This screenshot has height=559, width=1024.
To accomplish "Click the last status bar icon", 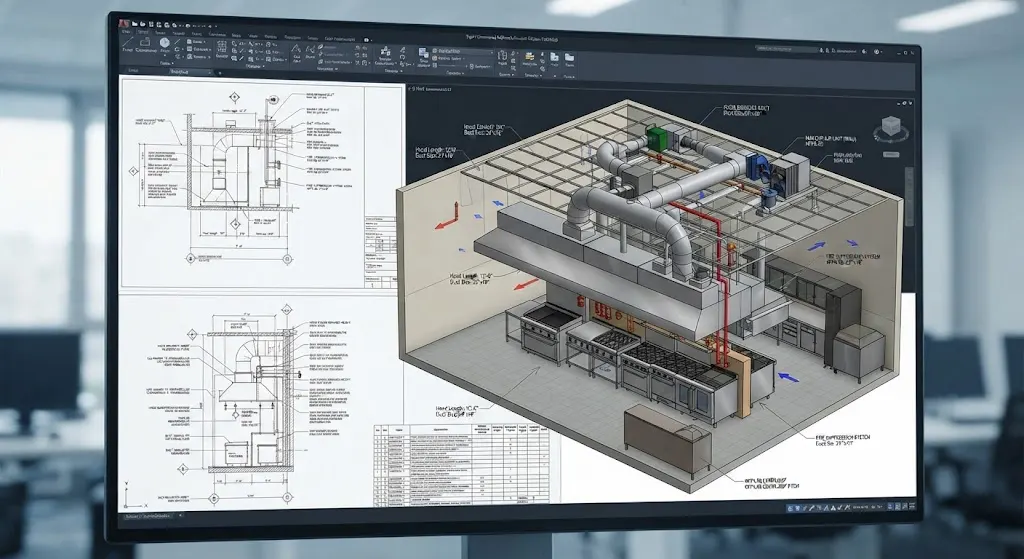I will tap(912, 506).
